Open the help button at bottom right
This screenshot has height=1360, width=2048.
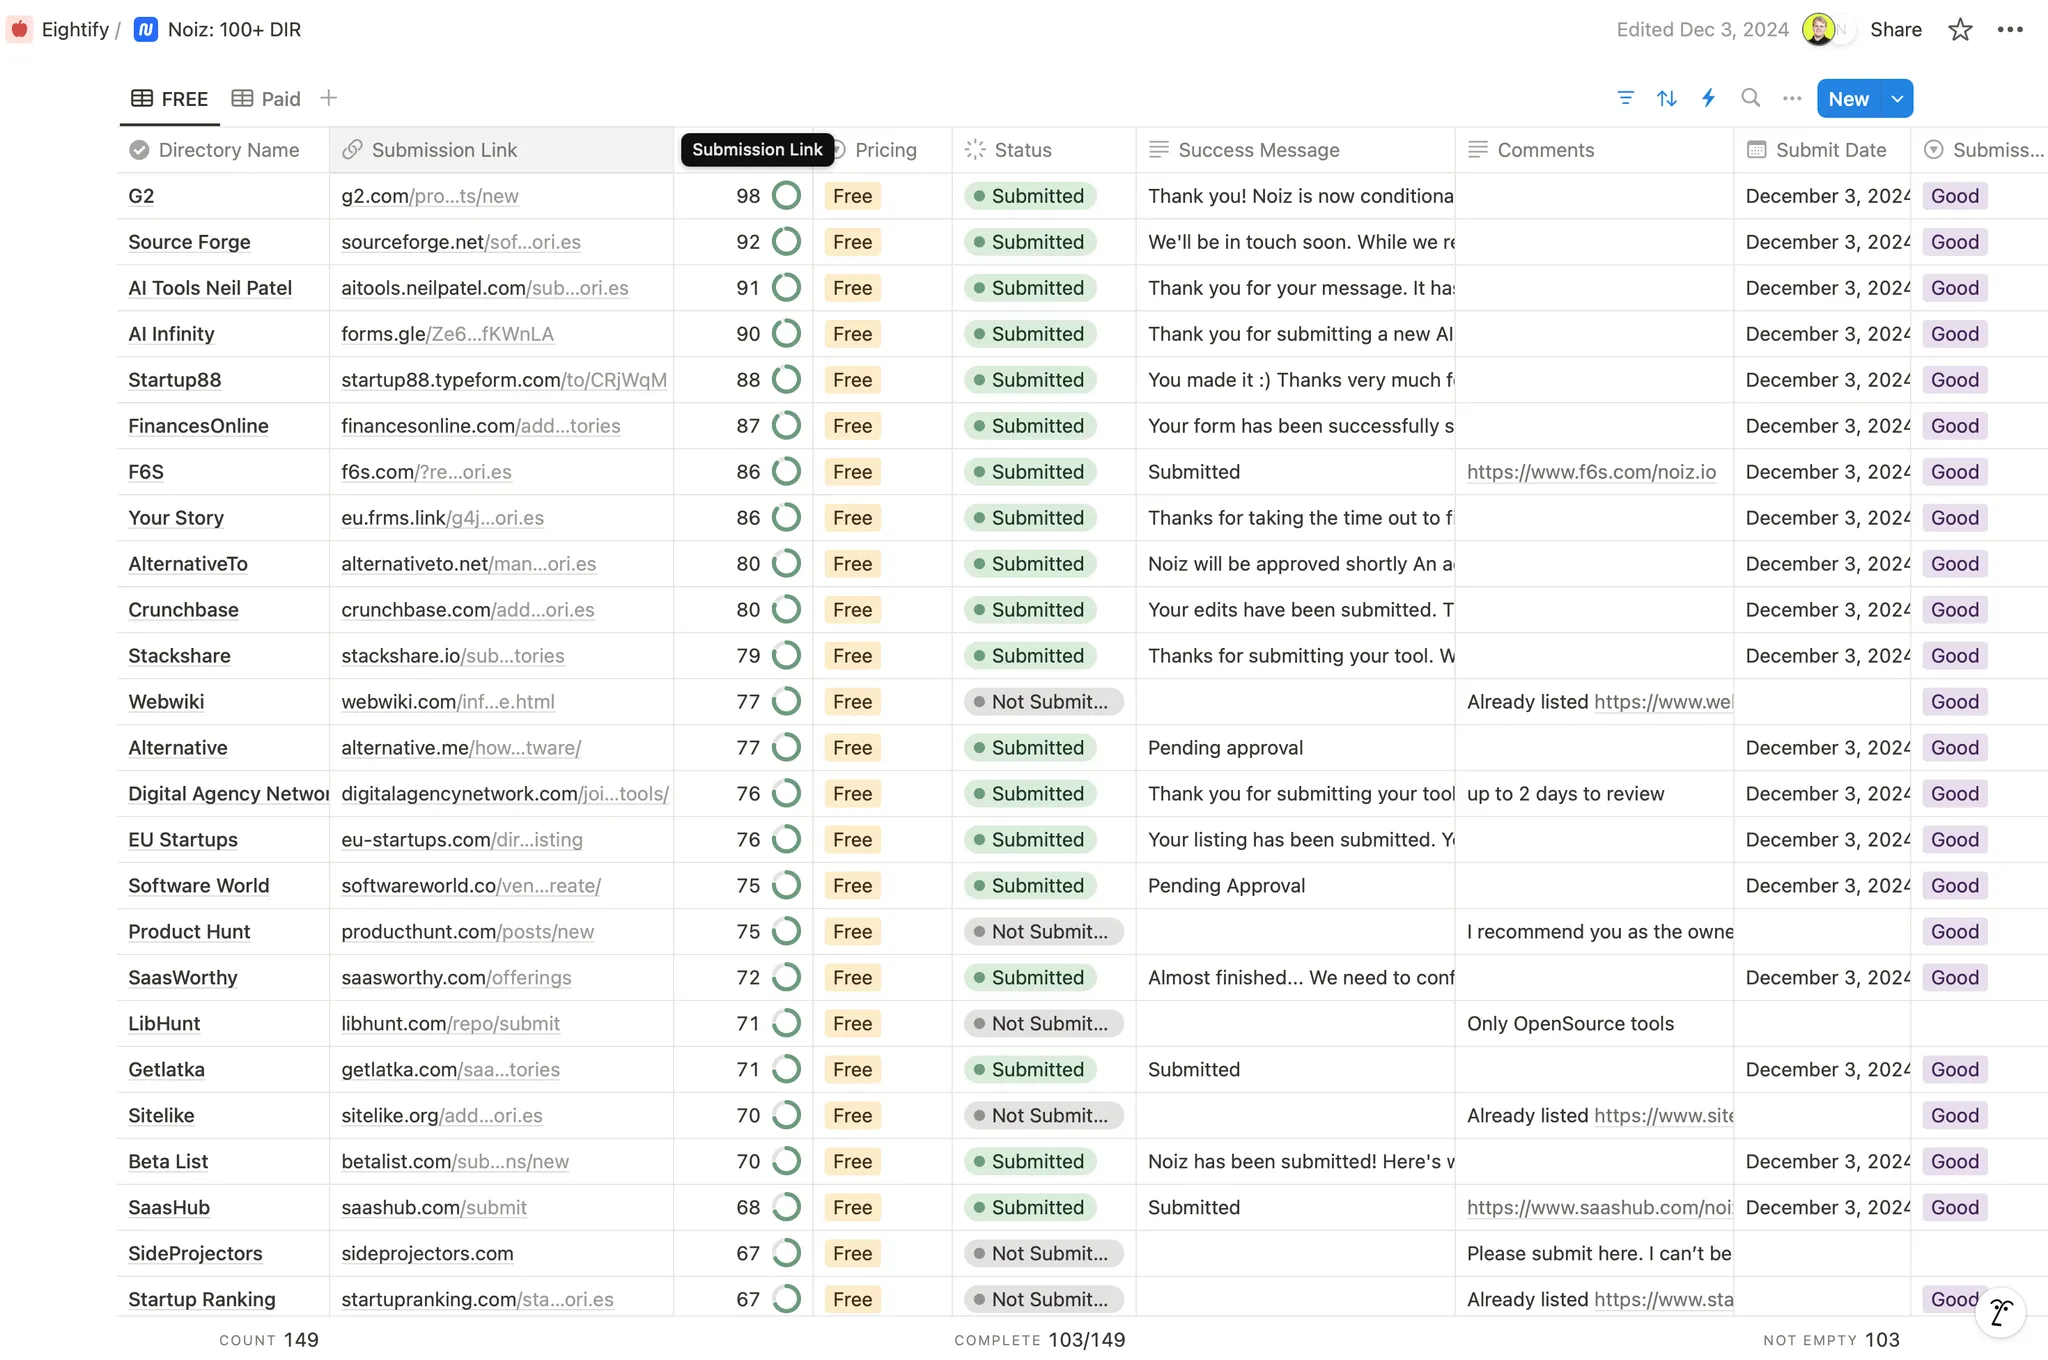pos(2000,1312)
